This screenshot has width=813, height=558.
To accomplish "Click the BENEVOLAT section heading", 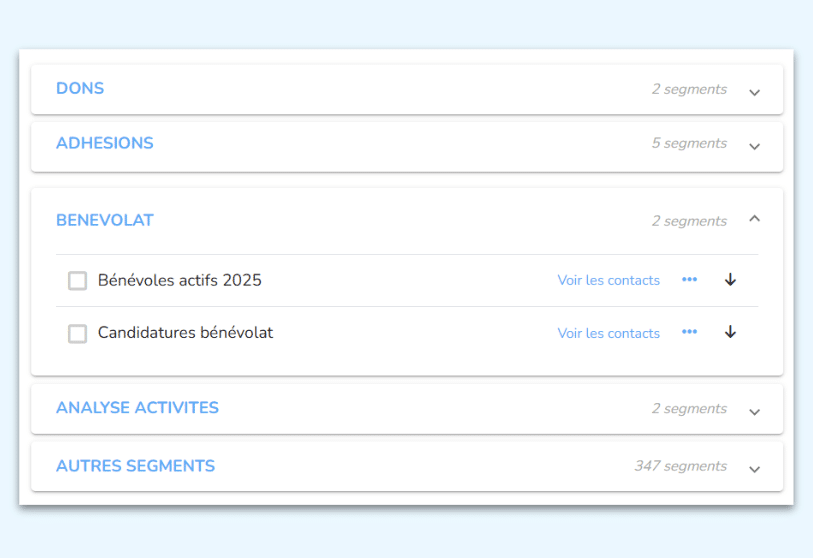I will click(x=105, y=220).
